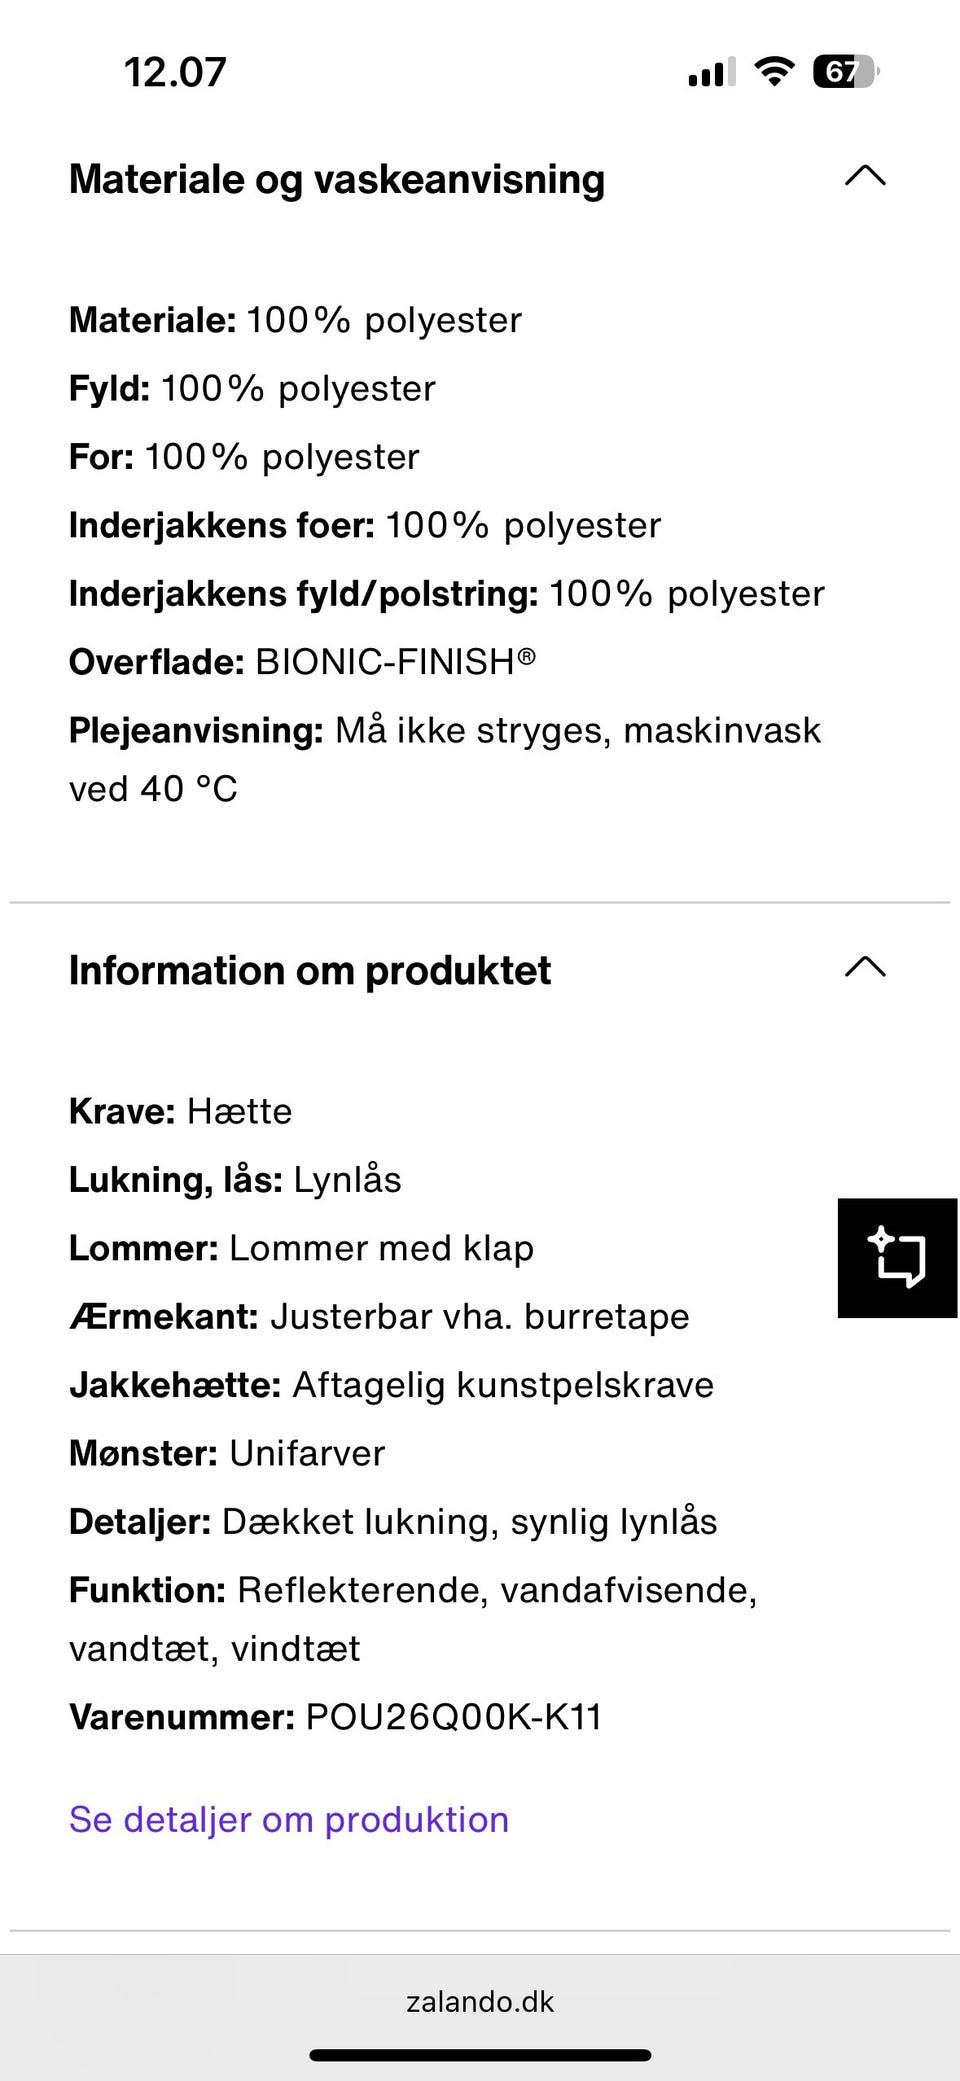Collapse the Materiale og vaskeanvisning chevron
Screen dimensions: 960x2081
865,176
